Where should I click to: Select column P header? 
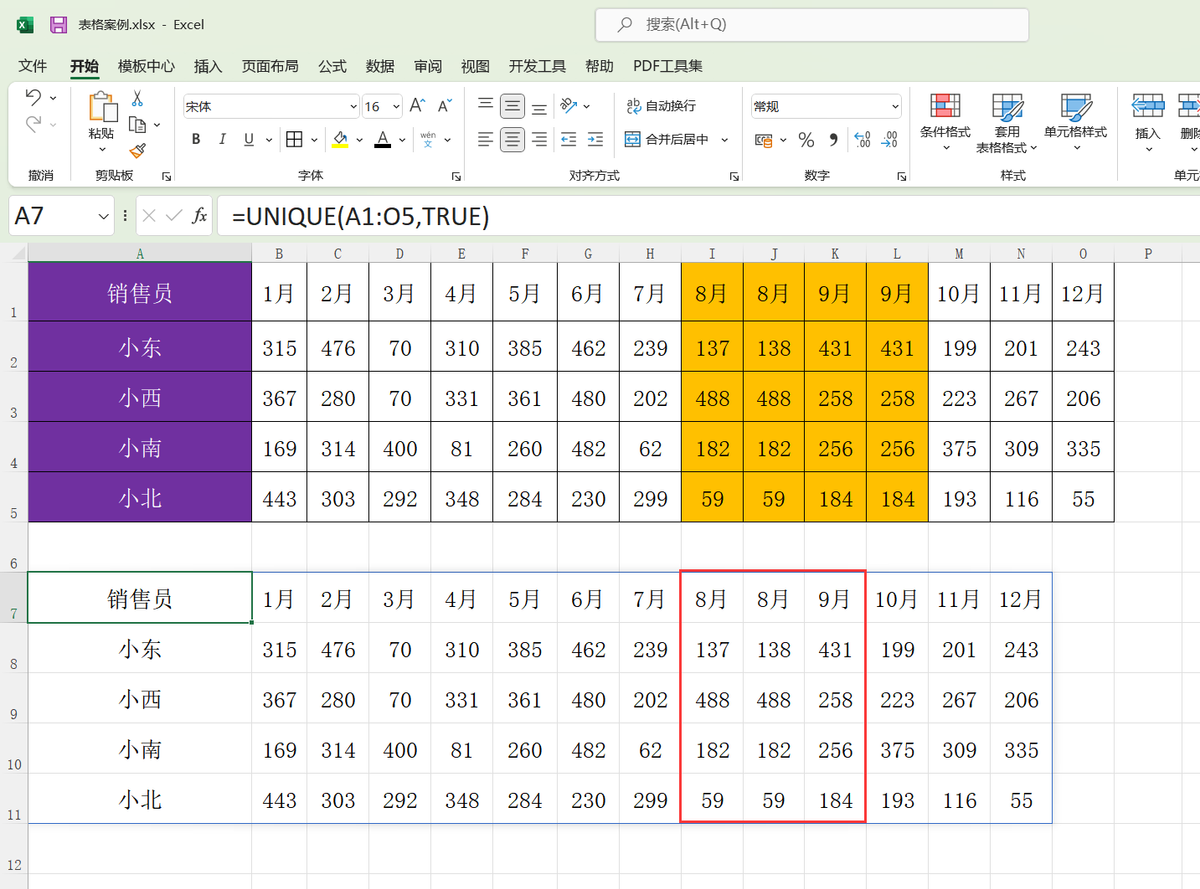click(x=1147, y=254)
